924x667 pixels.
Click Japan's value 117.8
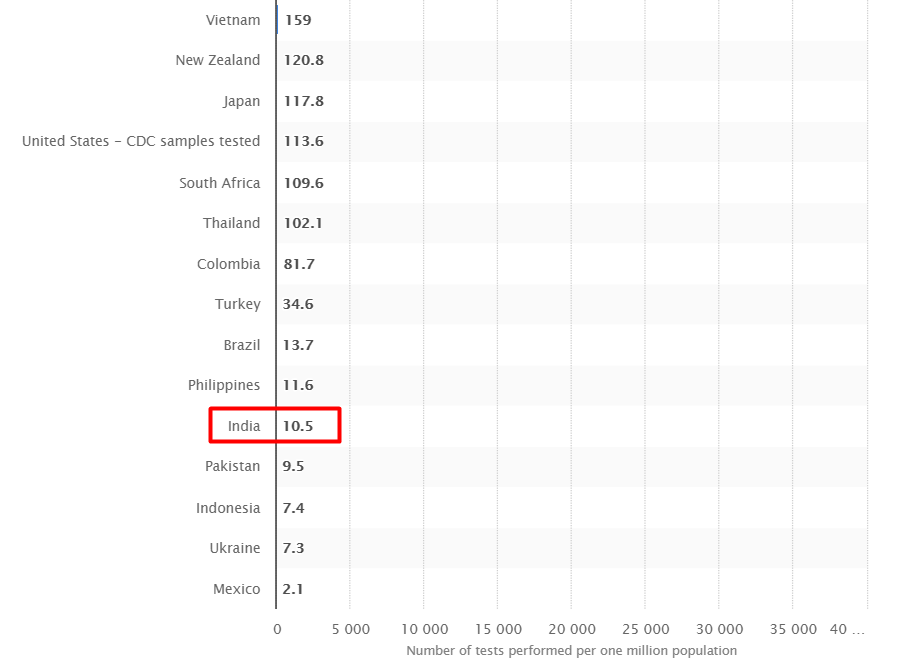(x=303, y=101)
